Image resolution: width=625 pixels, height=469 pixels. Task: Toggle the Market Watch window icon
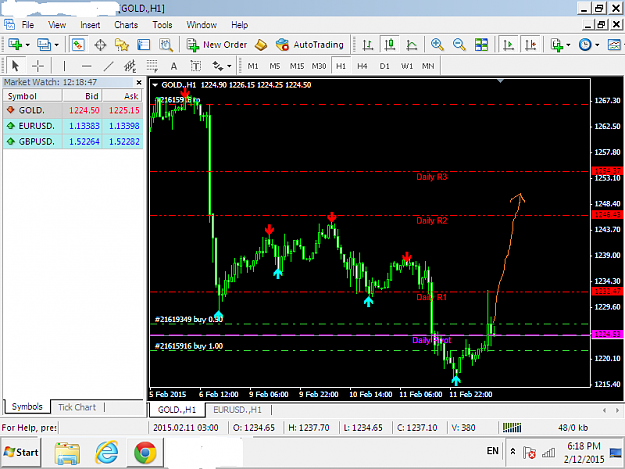coord(78,45)
